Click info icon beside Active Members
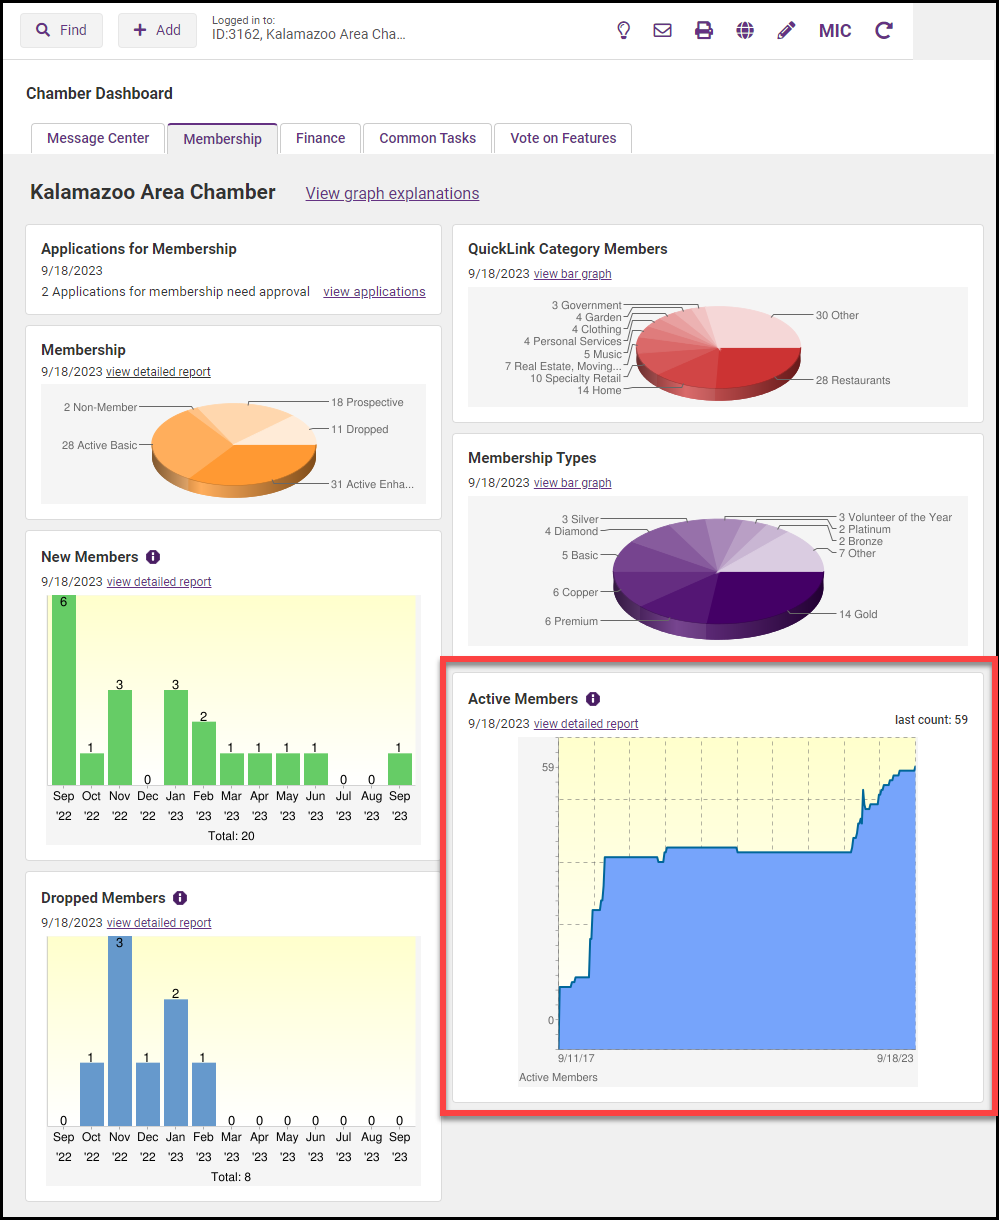The height and width of the screenshot is (1220, 999). tap(593, 699)
